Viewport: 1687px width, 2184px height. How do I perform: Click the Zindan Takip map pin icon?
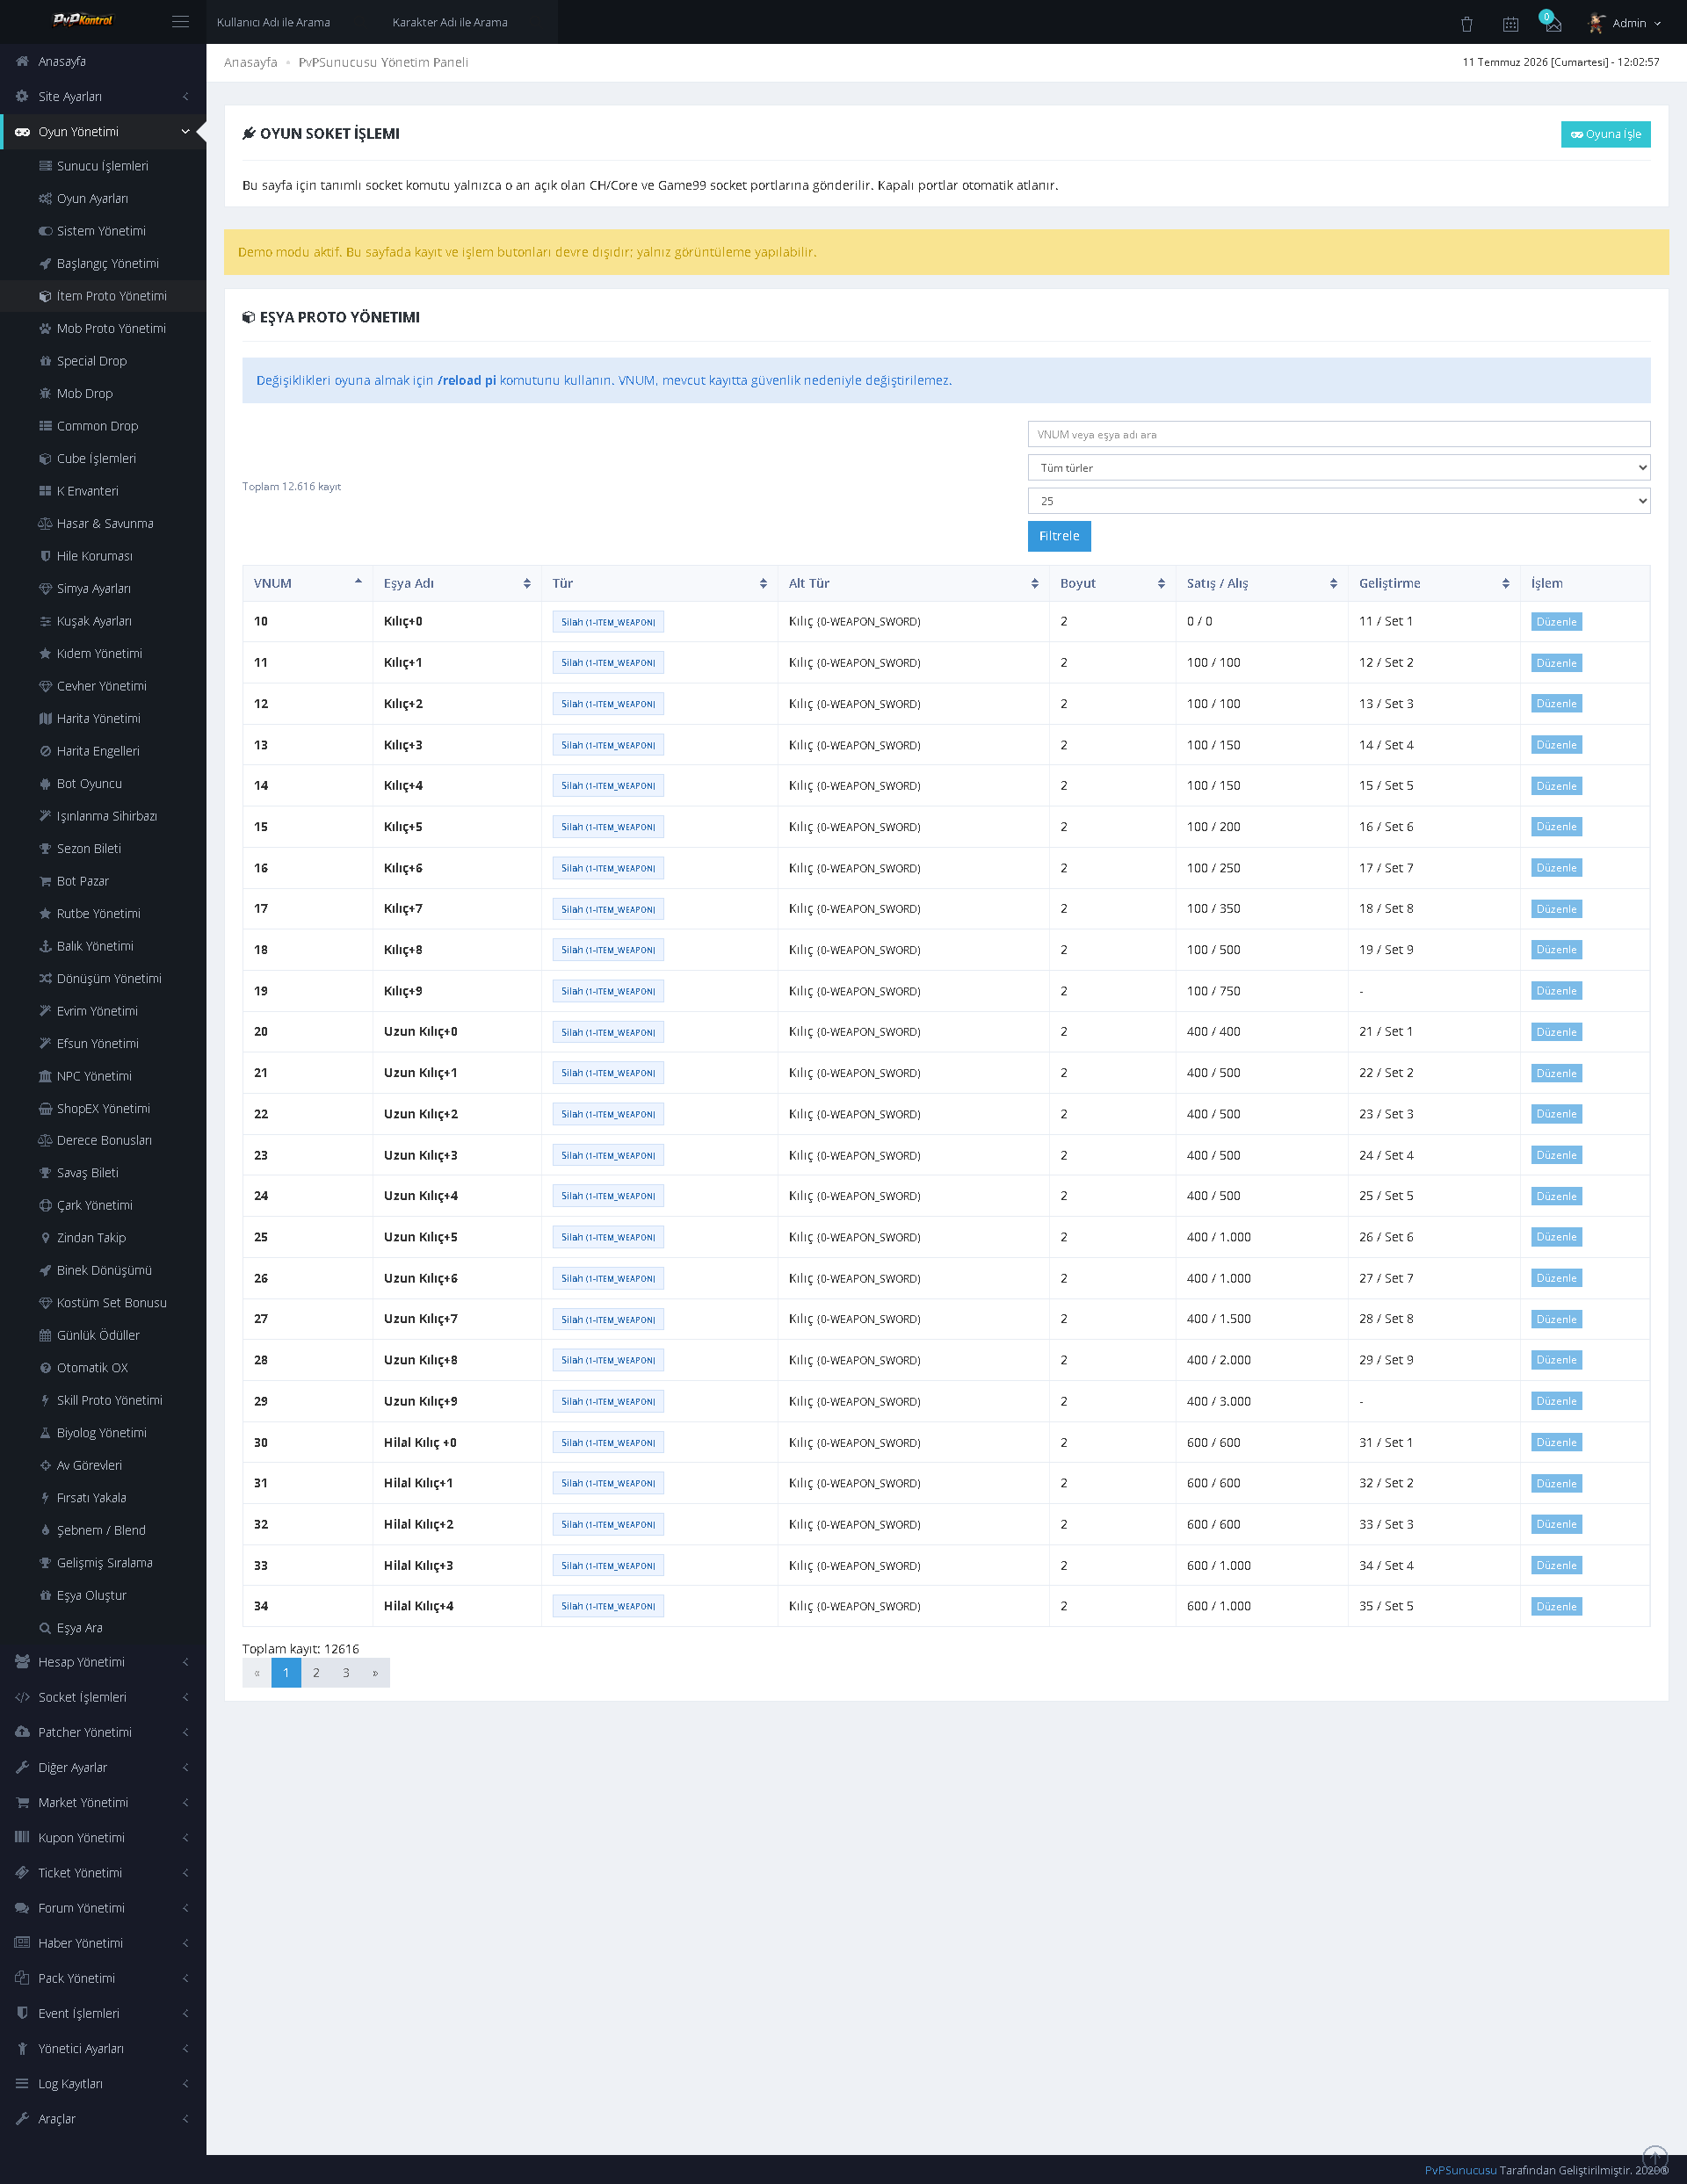pyautogui.click(x=45, y=1238)
